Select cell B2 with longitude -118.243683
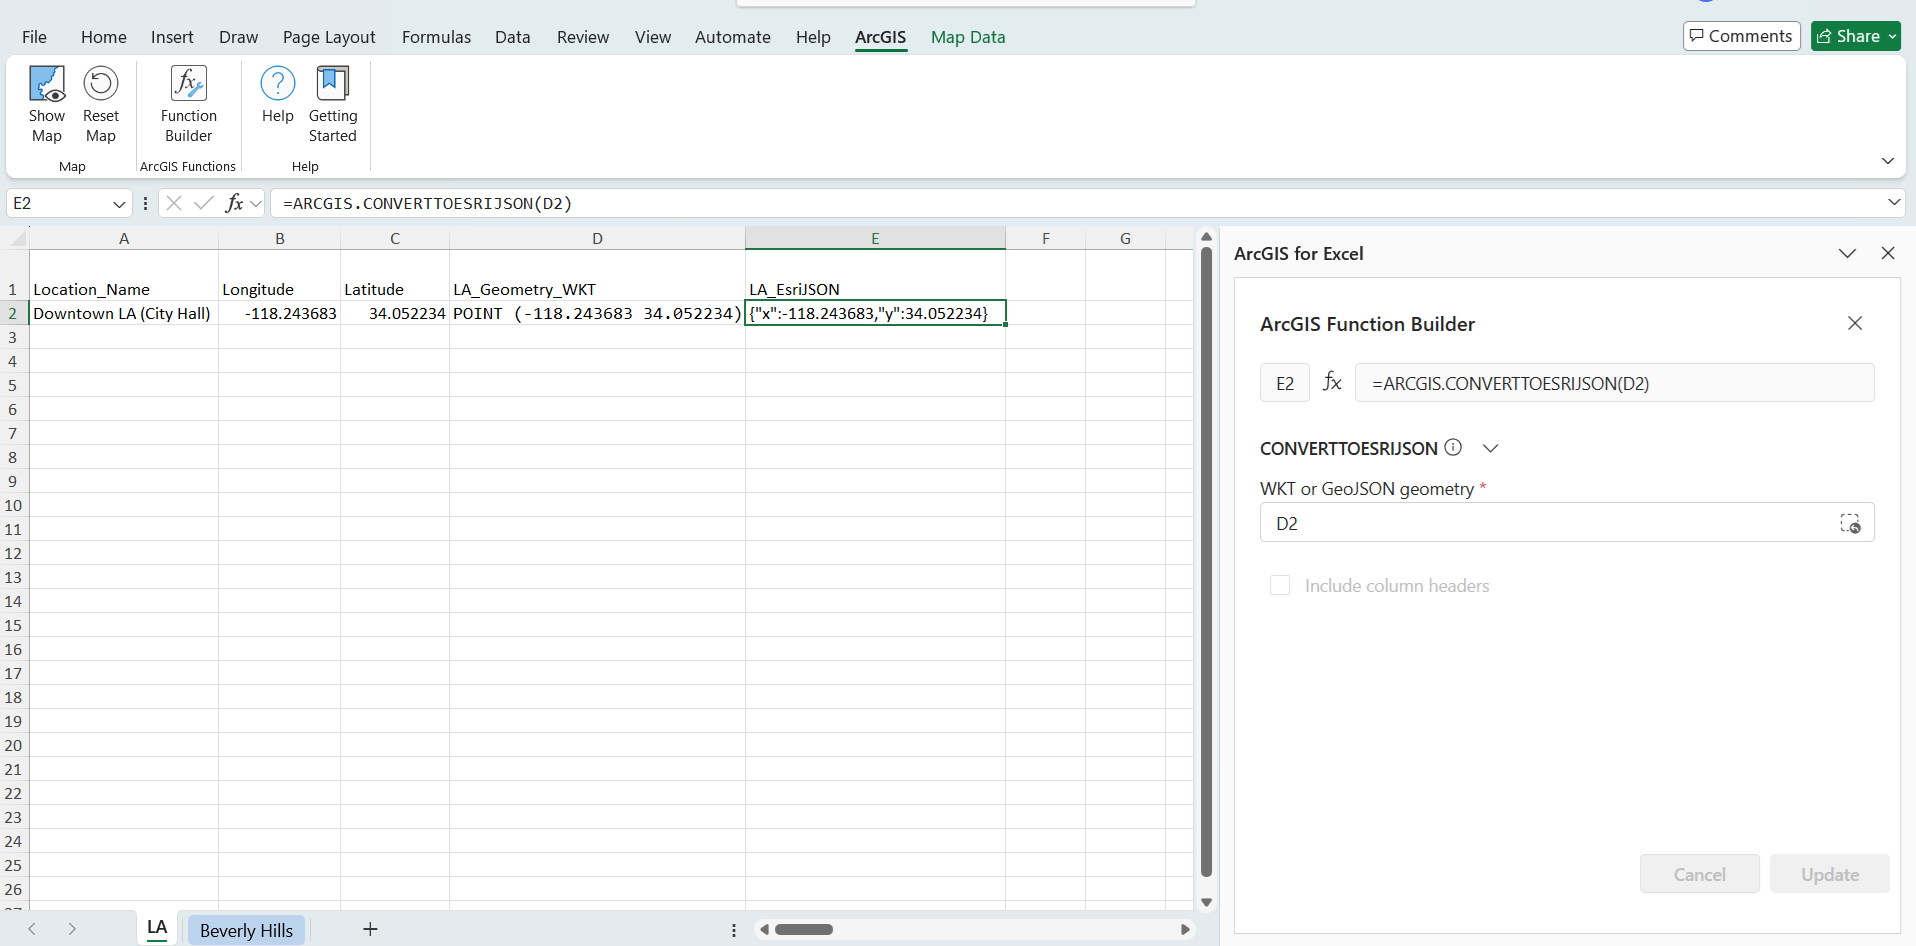 click(x=280, y=313)
